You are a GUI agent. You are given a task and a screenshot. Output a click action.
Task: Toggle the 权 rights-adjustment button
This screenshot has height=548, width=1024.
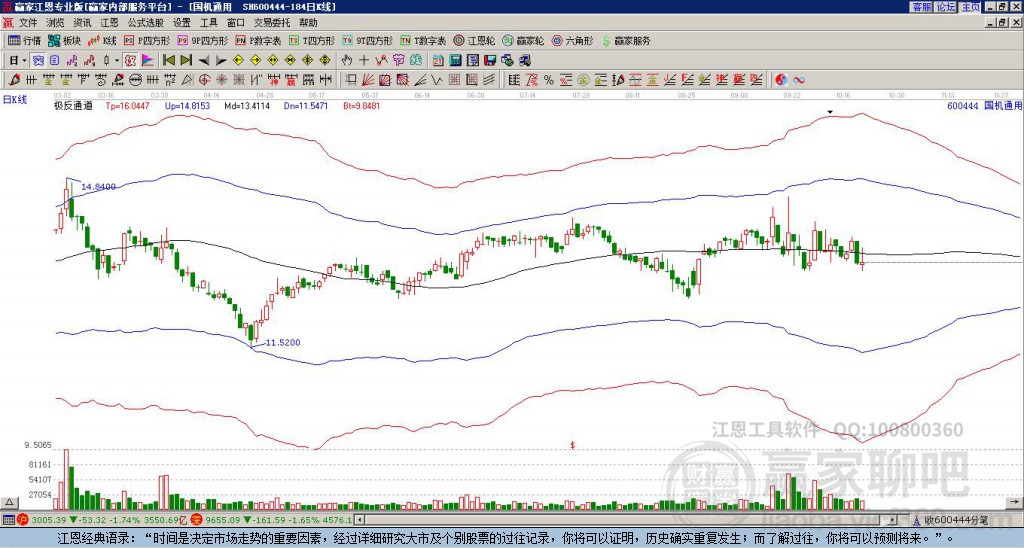coord(129,61)
